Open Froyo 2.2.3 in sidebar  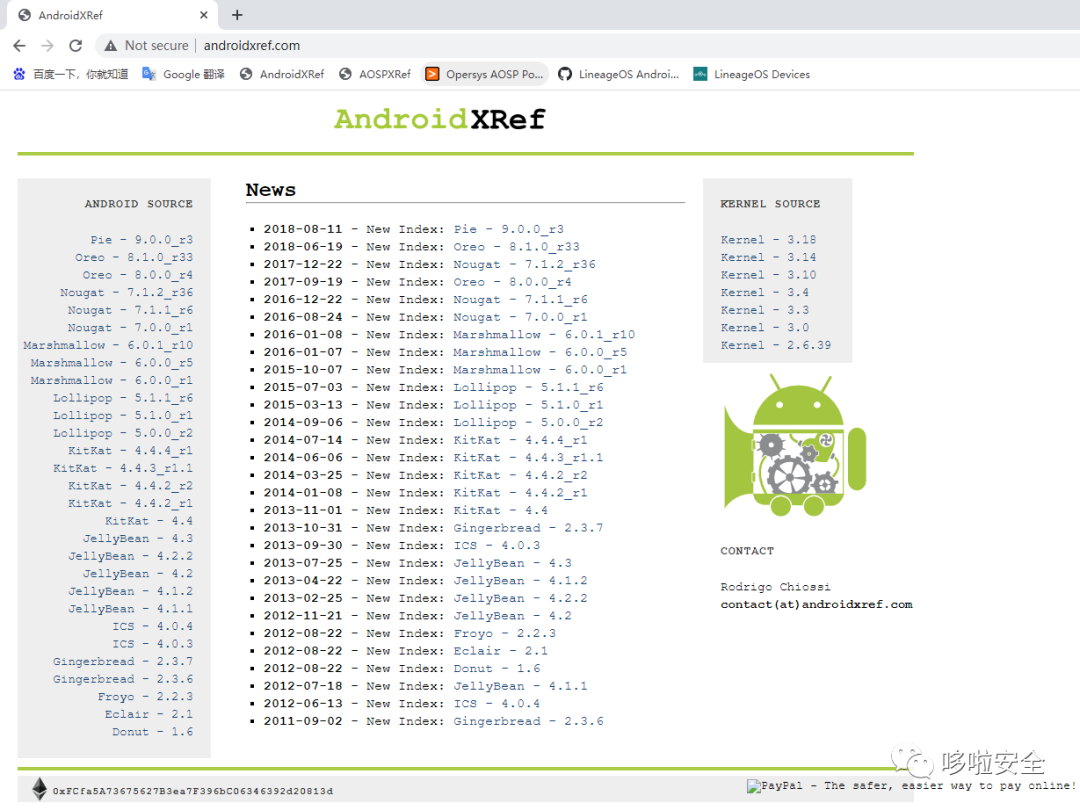(145, 696)
